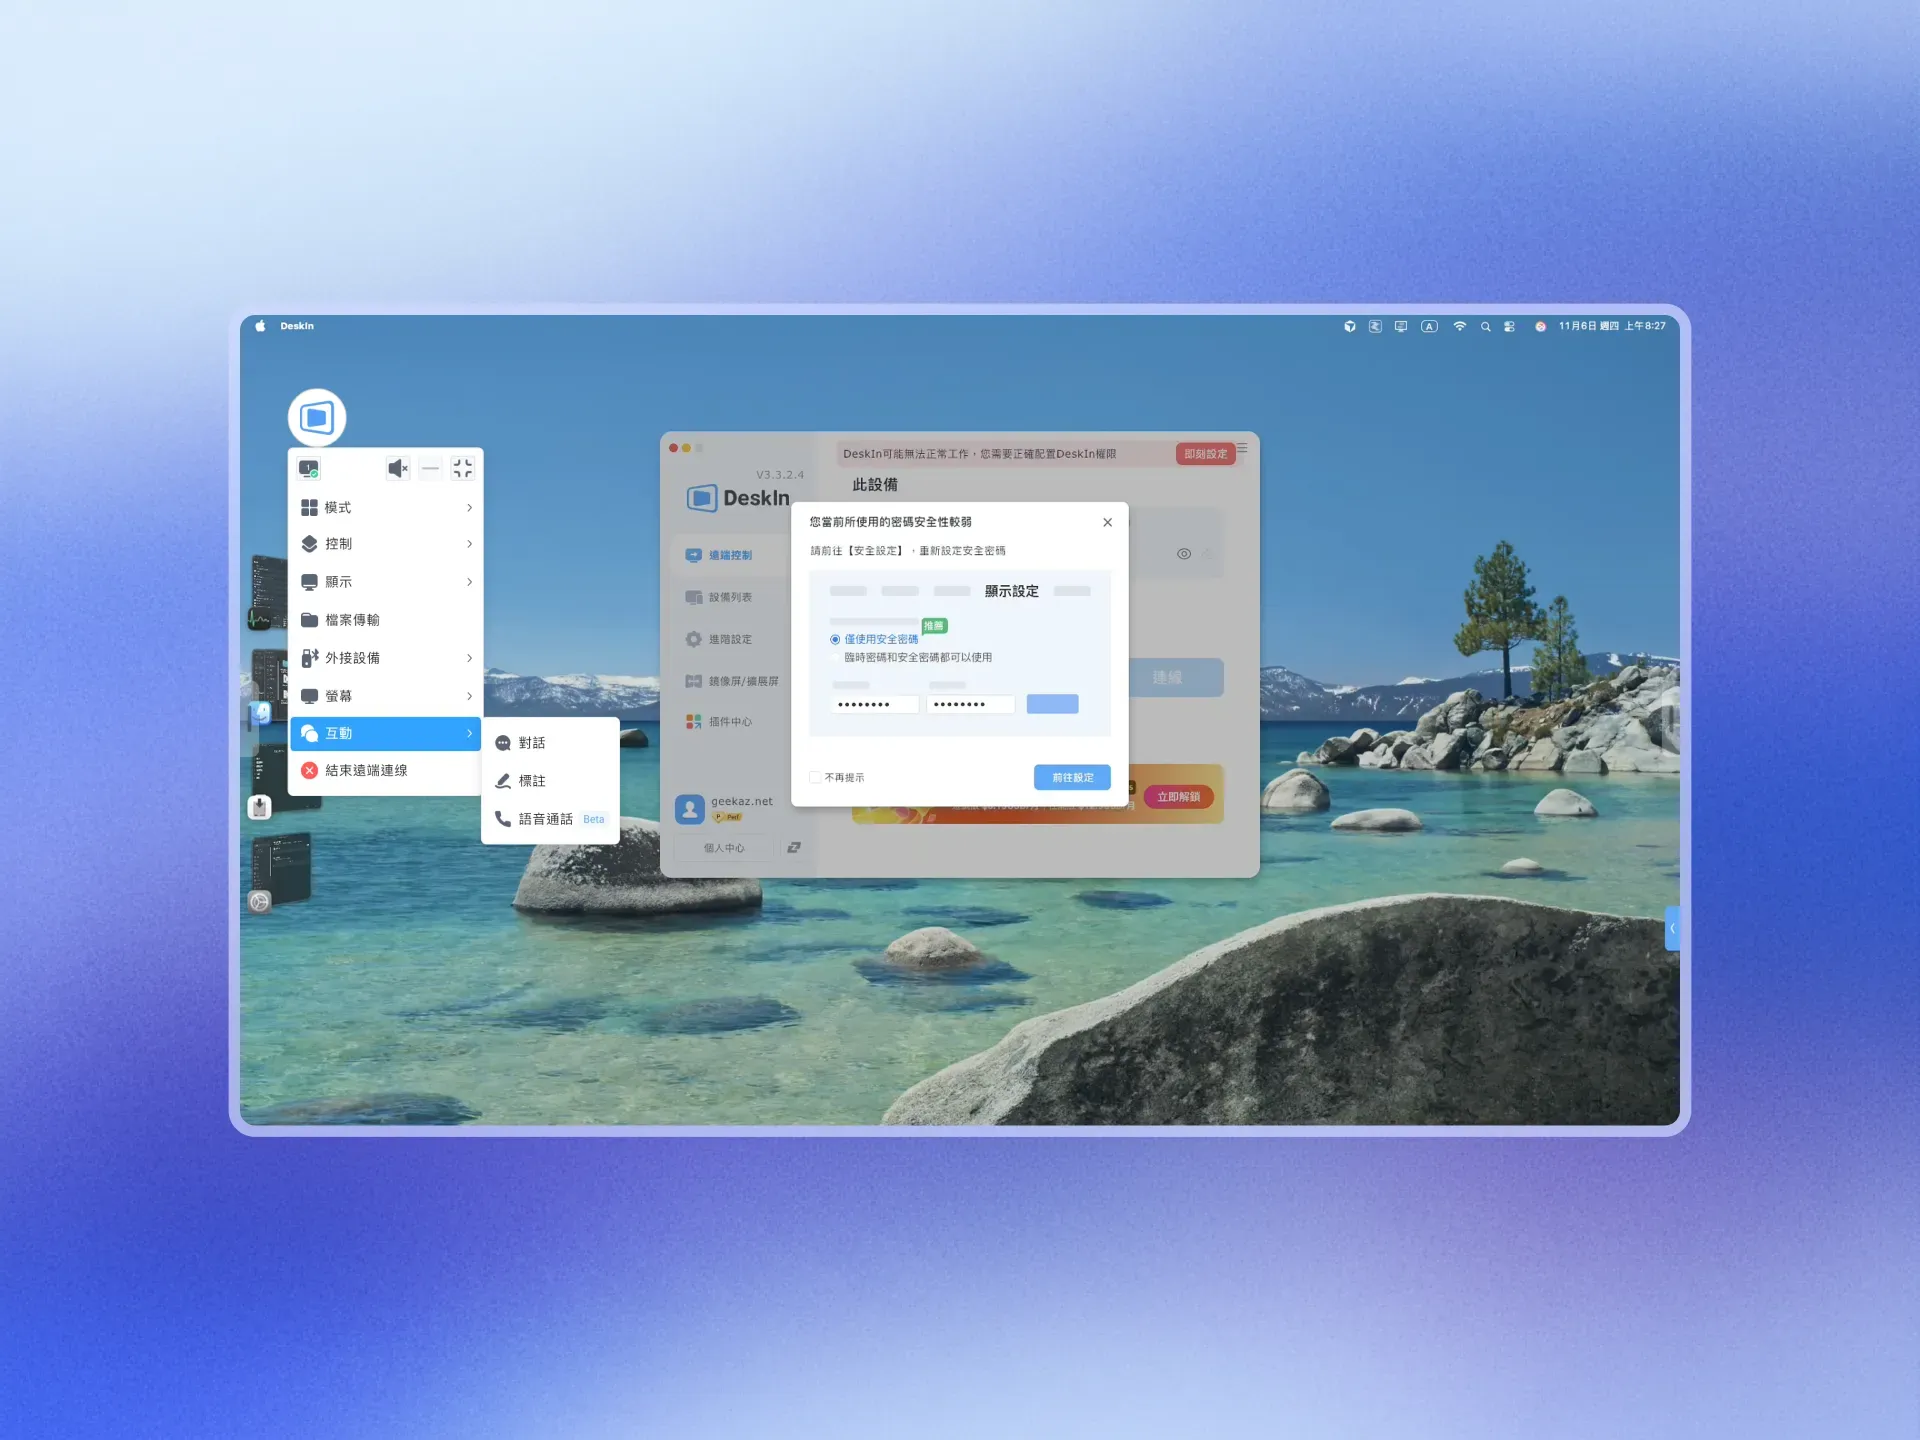
Task: Click the 控制 layers icon
Action: coord(309,544)
